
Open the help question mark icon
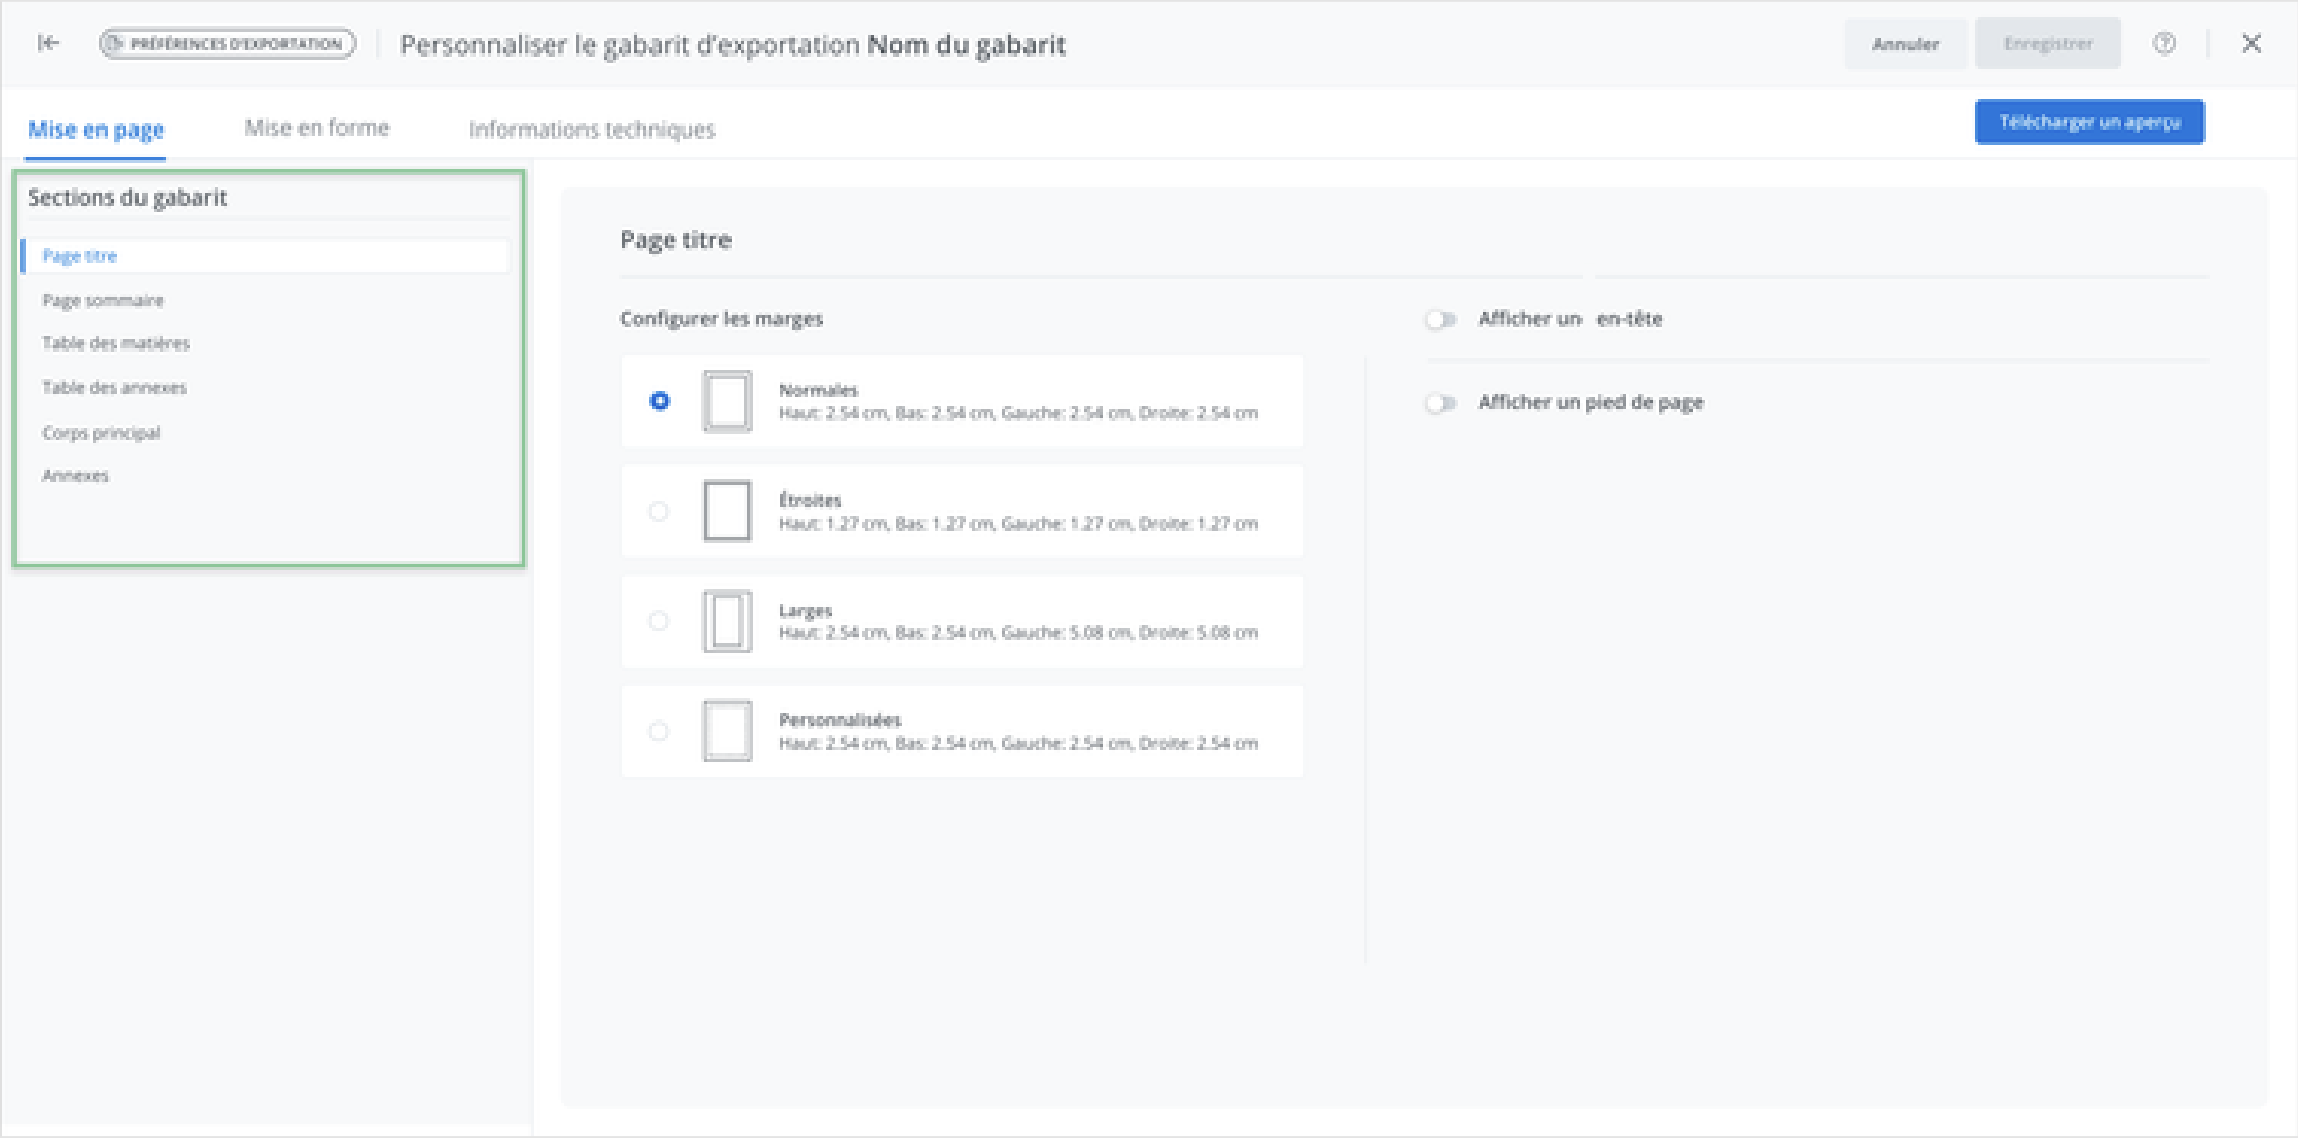coord(2164,43)
